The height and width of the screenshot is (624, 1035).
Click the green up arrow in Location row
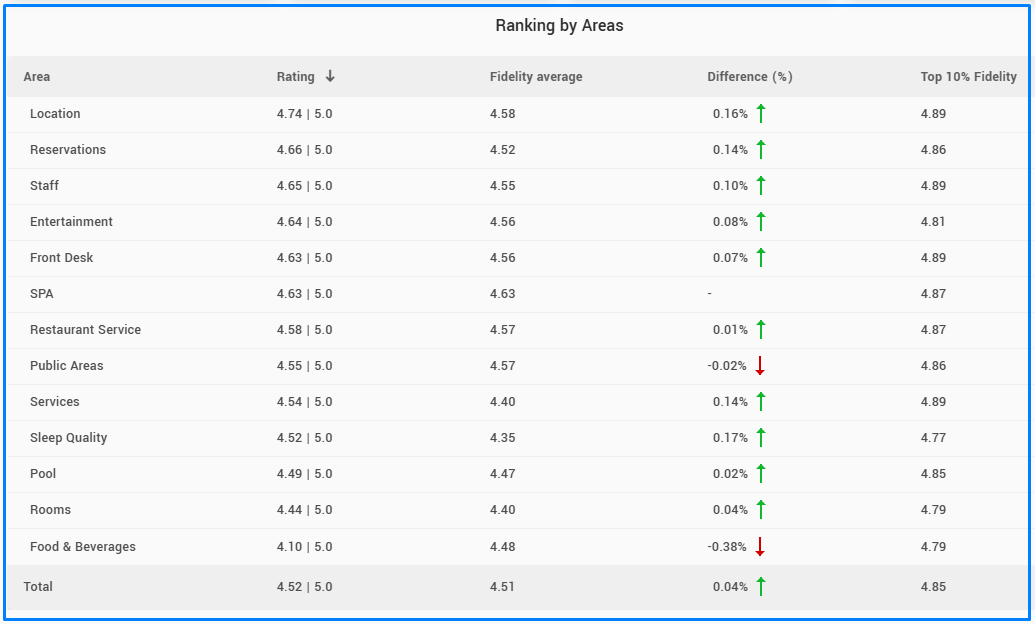pyautogui.click(x=760, y=114)
